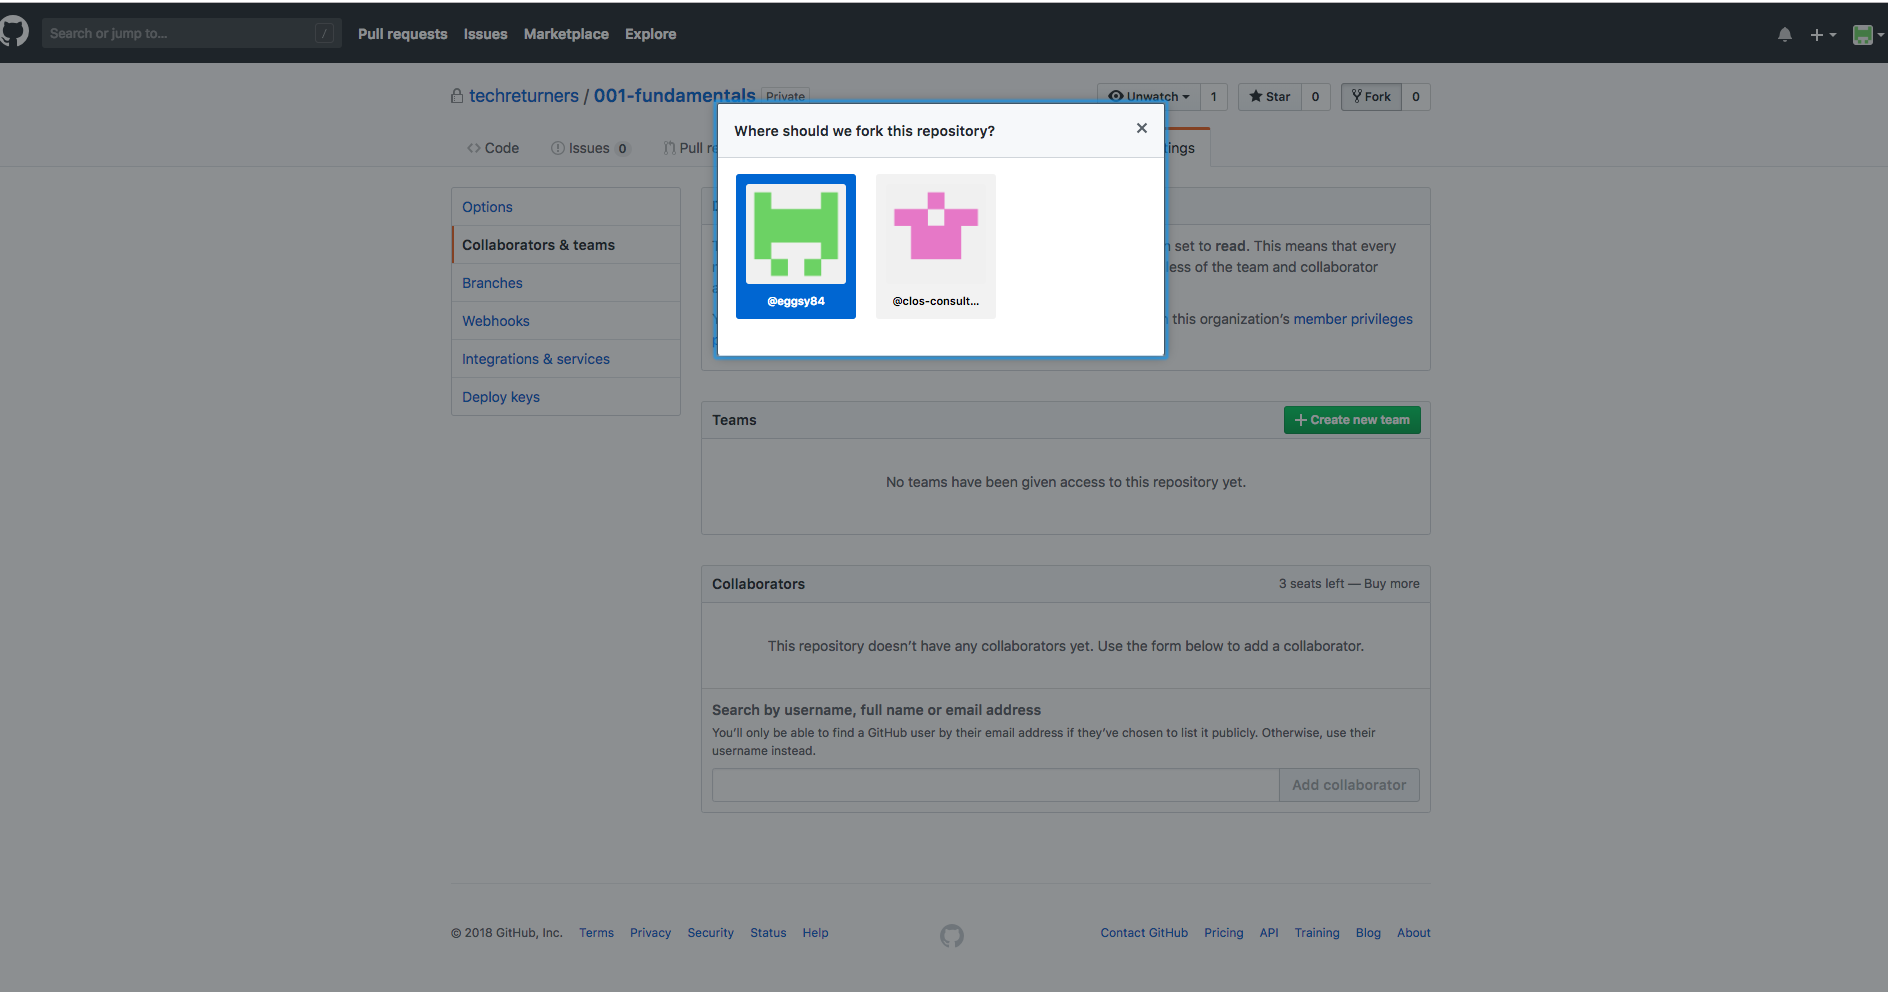Open the fork count number
Screen dimensions: 1888x992
tap(1416, 97)
